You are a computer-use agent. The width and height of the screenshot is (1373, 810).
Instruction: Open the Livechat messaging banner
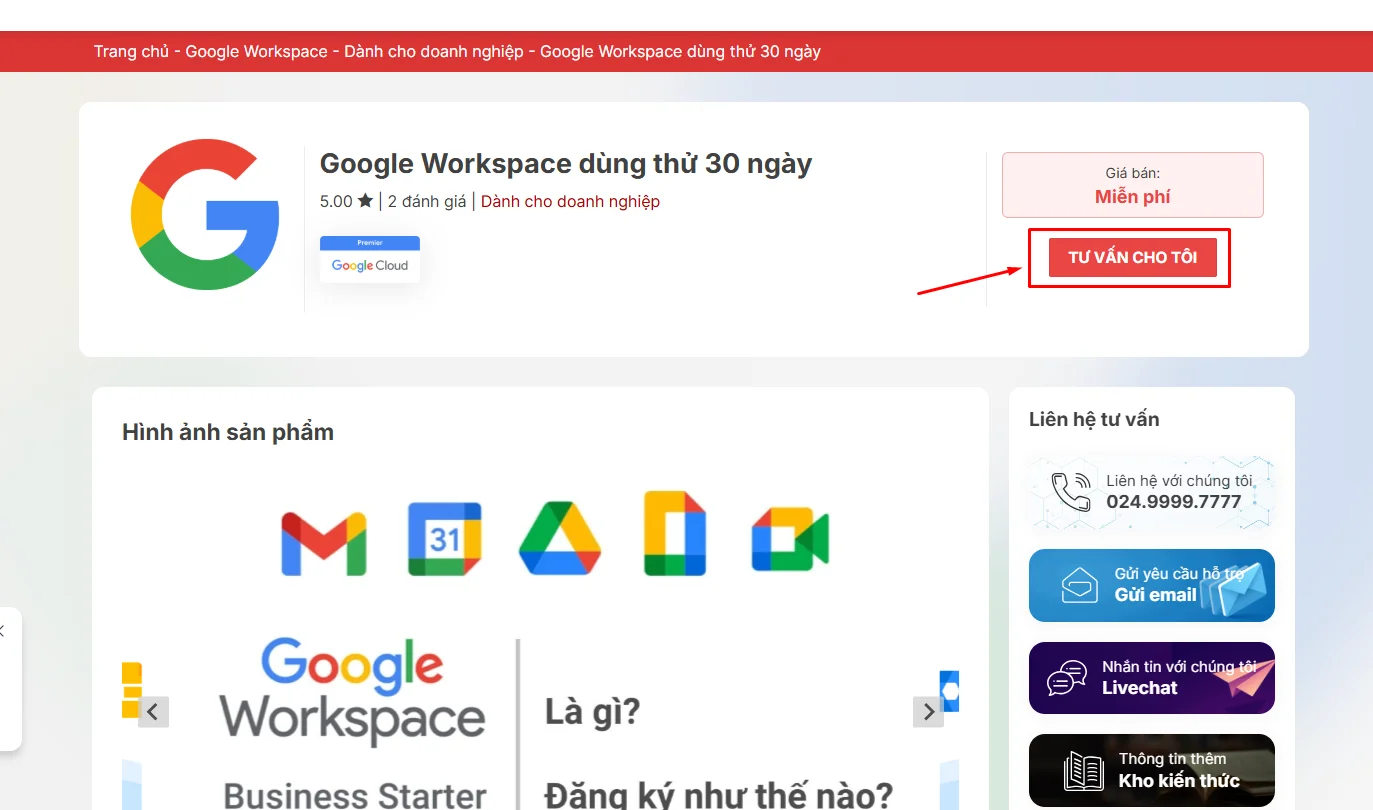1151,678
